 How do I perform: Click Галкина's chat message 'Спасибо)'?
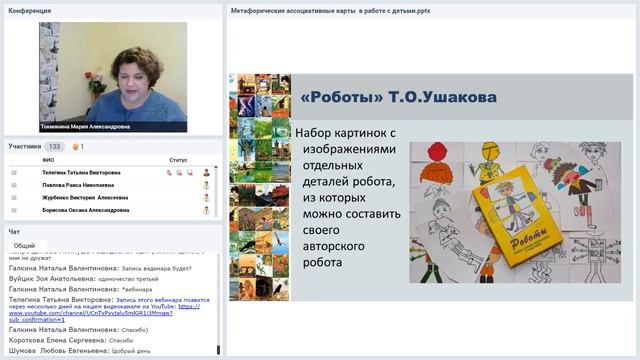(78, 330)
